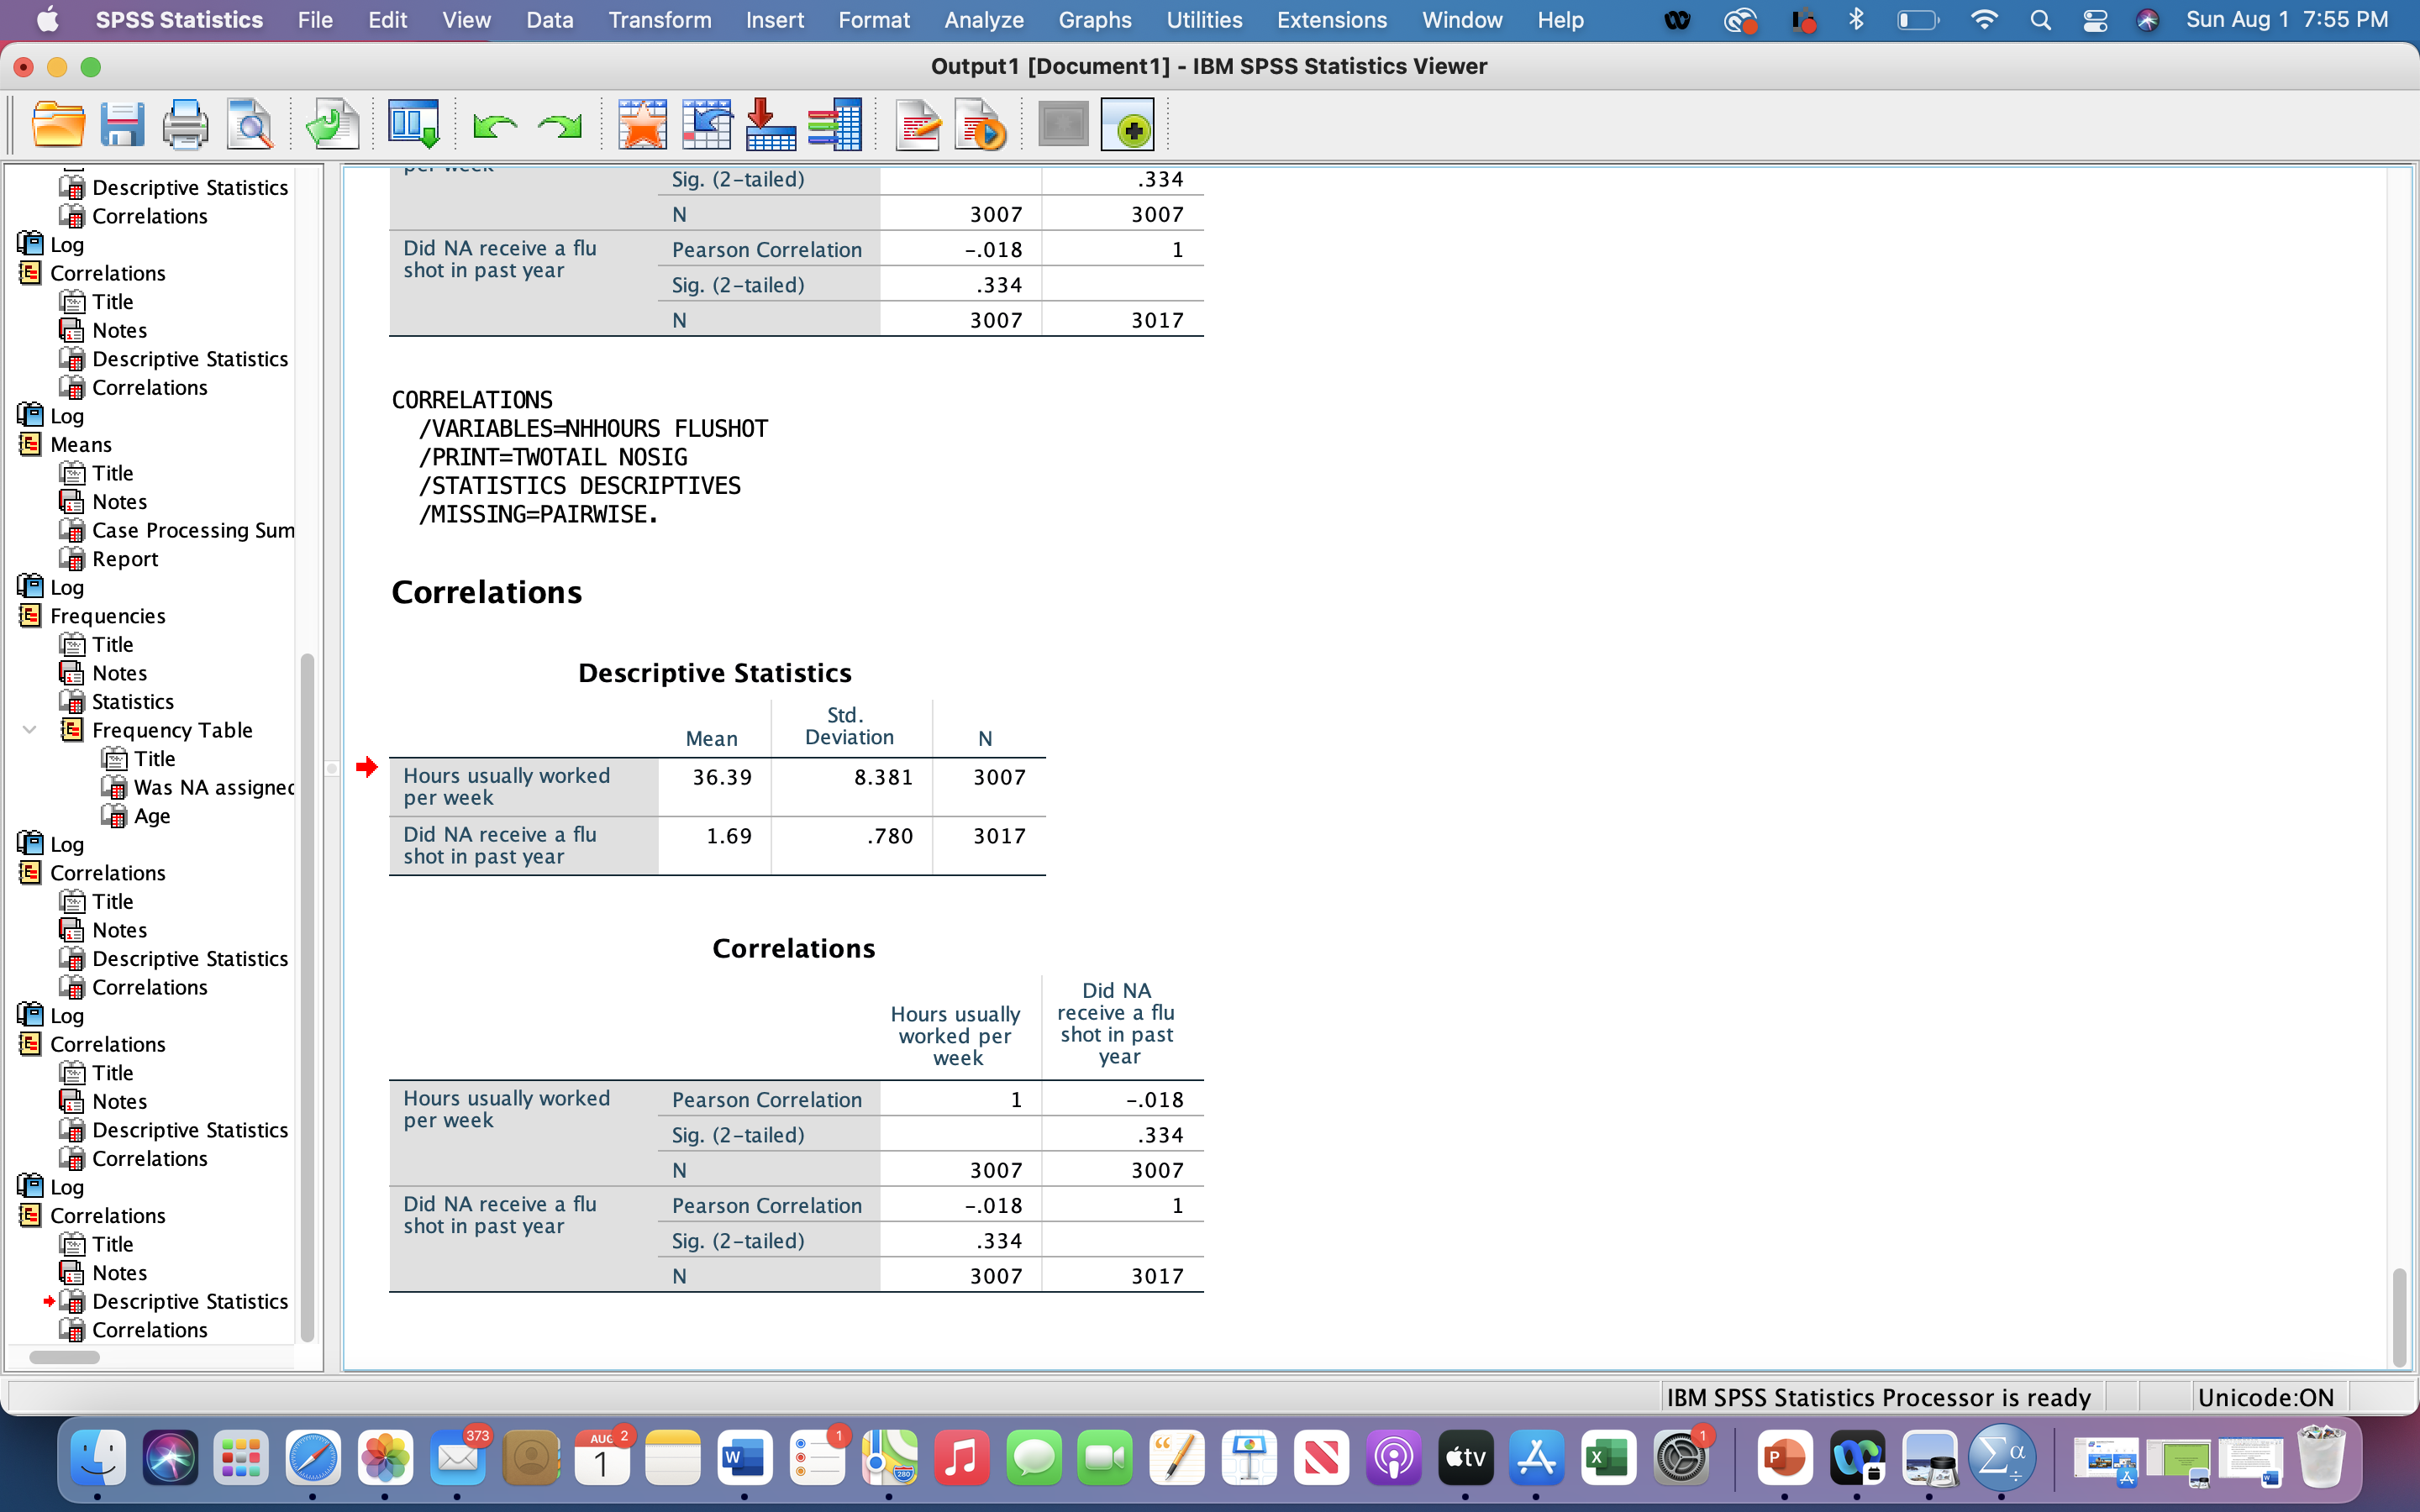
Task: Save the output document using the floppy disk icon
Action: 122,124
